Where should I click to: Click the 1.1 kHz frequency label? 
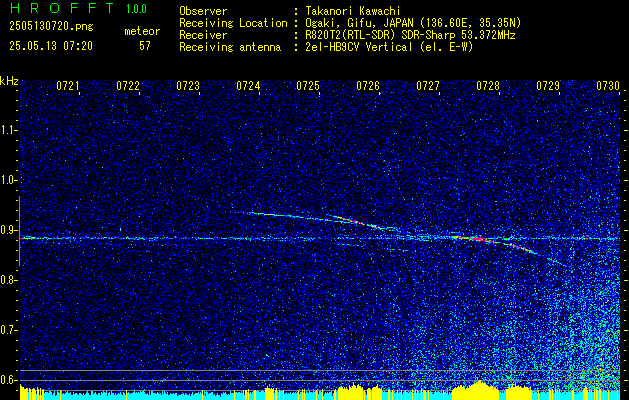8,130
